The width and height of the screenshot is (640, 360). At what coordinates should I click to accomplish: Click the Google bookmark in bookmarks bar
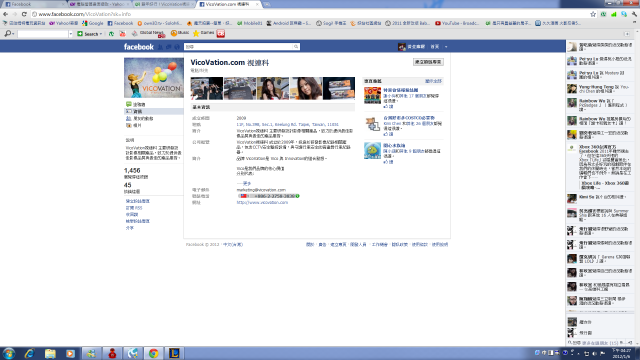pyautogui.click(x=93, y=23)
